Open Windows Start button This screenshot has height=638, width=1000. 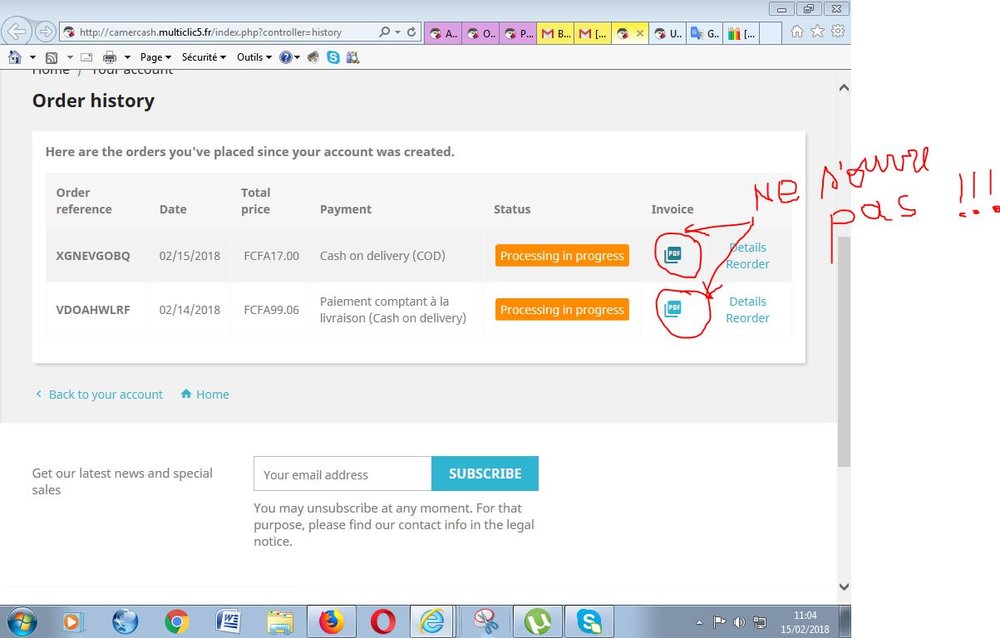tap(22, 621)
